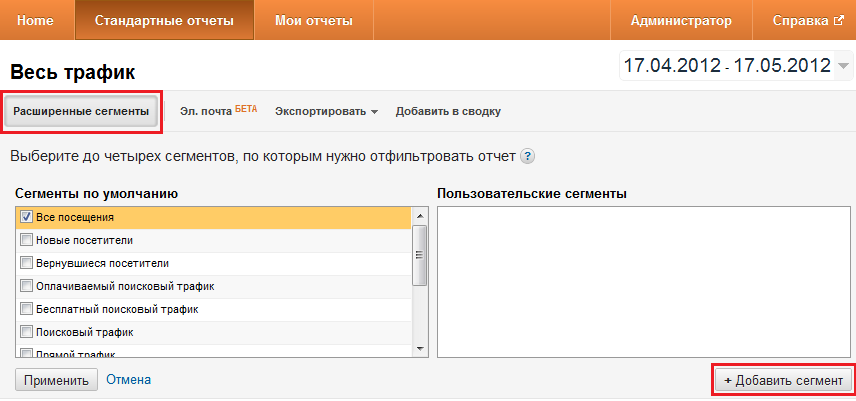This screenshot has width=856, height=401.
Task: Select end date 17.05.2012
Action: (782, 66)
